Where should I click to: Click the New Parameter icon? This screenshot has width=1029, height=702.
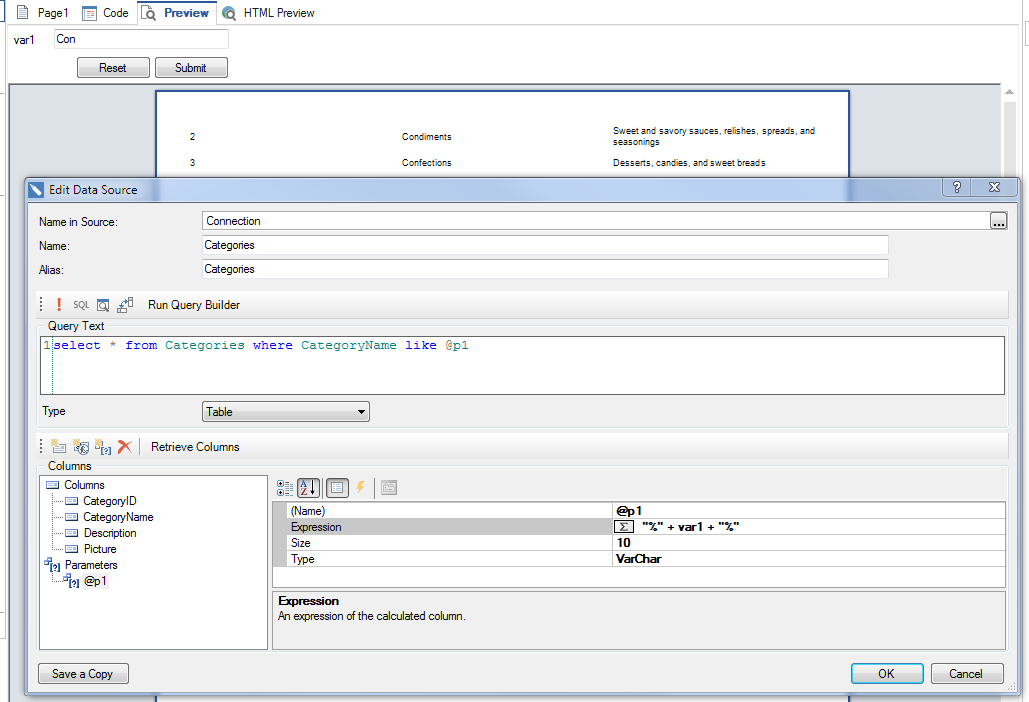pos(103,447)
